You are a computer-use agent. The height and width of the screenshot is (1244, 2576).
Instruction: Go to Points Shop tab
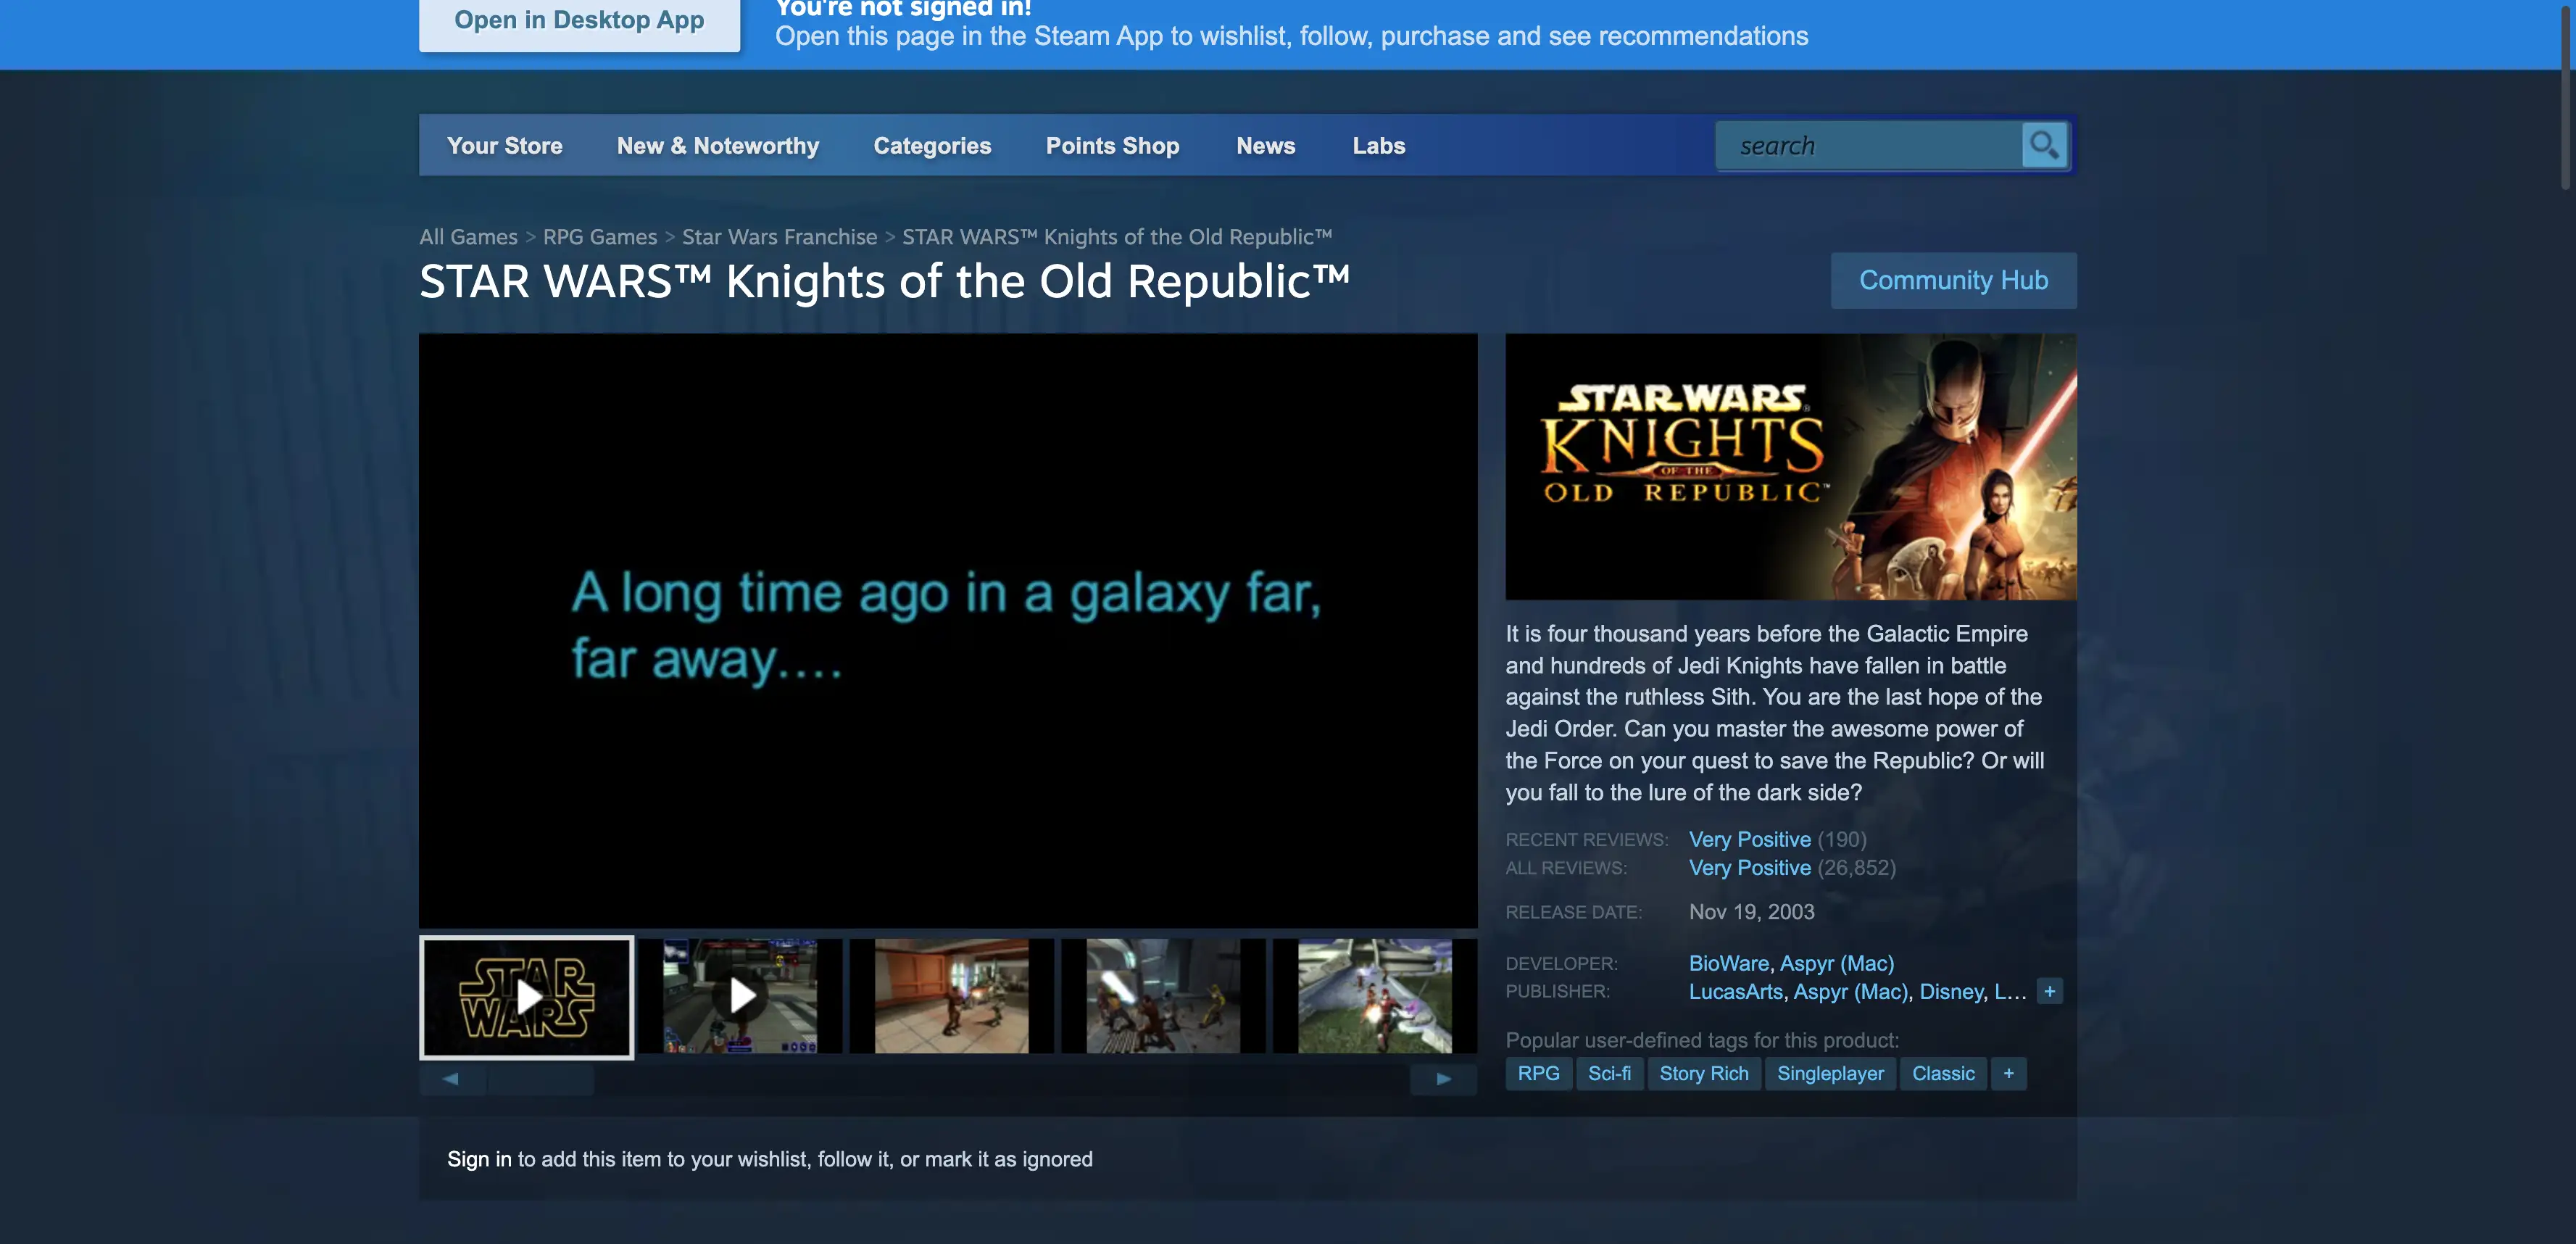point(1112,146)
